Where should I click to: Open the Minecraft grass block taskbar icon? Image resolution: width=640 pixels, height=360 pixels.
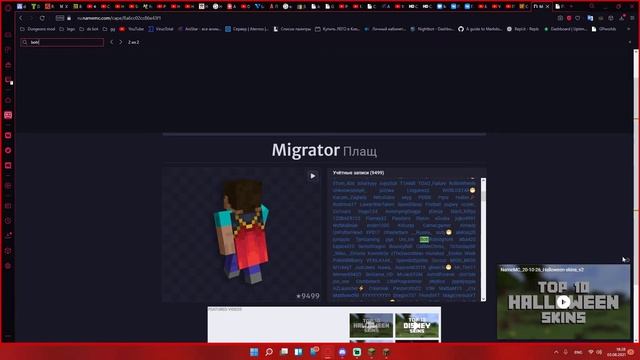point(371,352)
